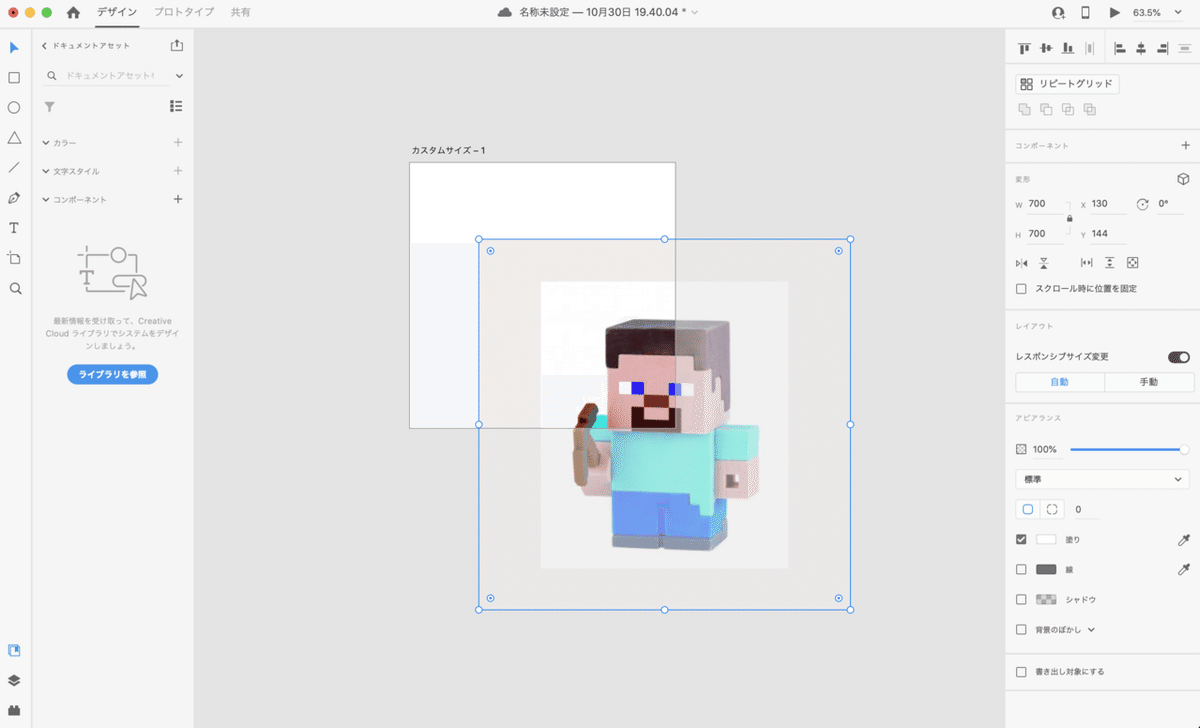The image size is (1200, 728).
Task: Add character style with 文字スタイル plus
Action: 178,171
